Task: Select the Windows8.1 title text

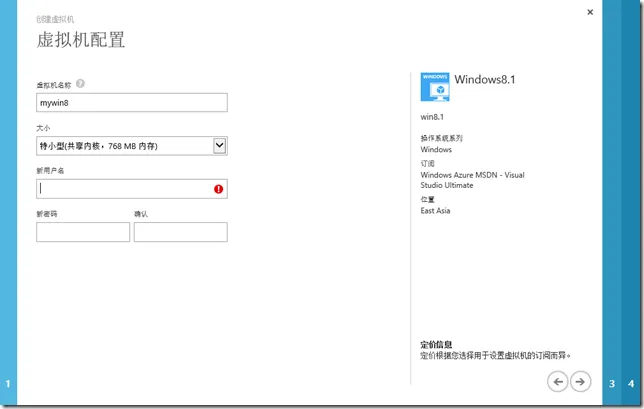Action: (485, 80)
